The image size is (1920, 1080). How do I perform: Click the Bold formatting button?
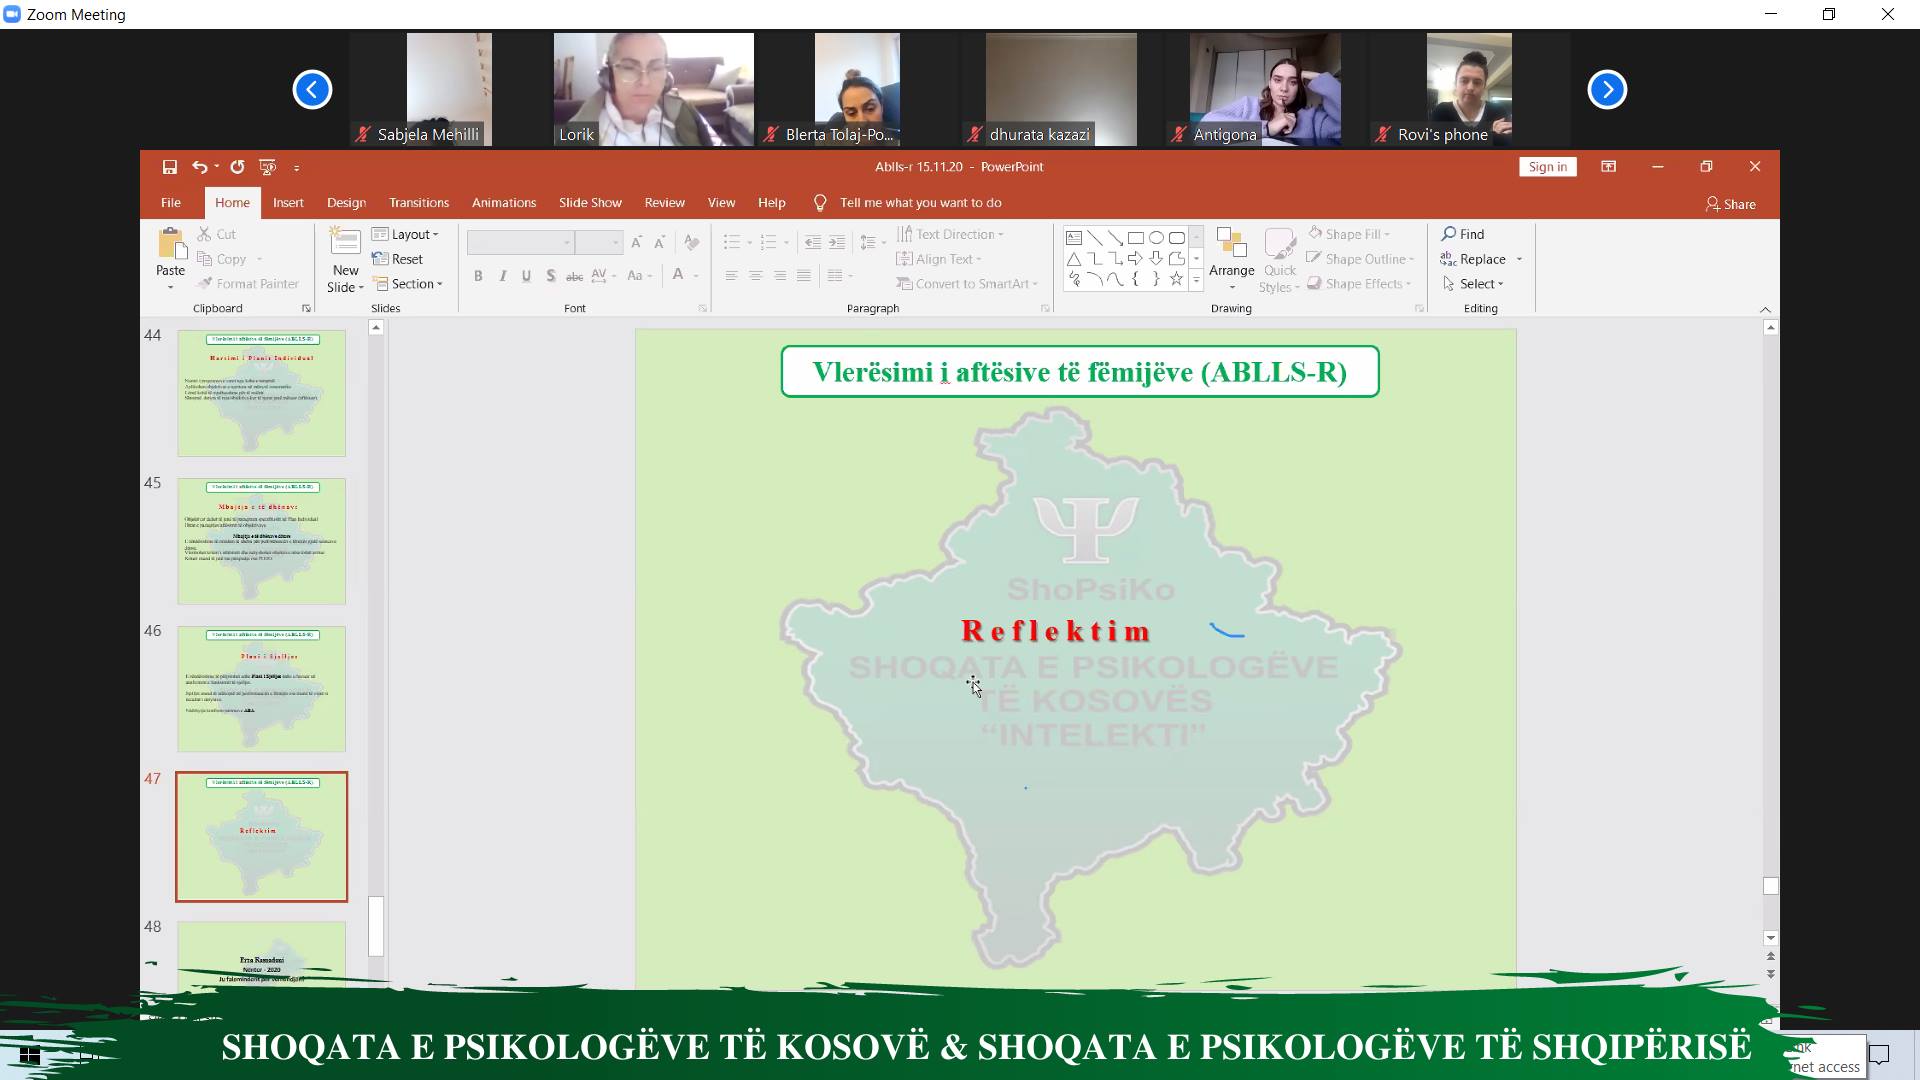[x=478, y=276]
